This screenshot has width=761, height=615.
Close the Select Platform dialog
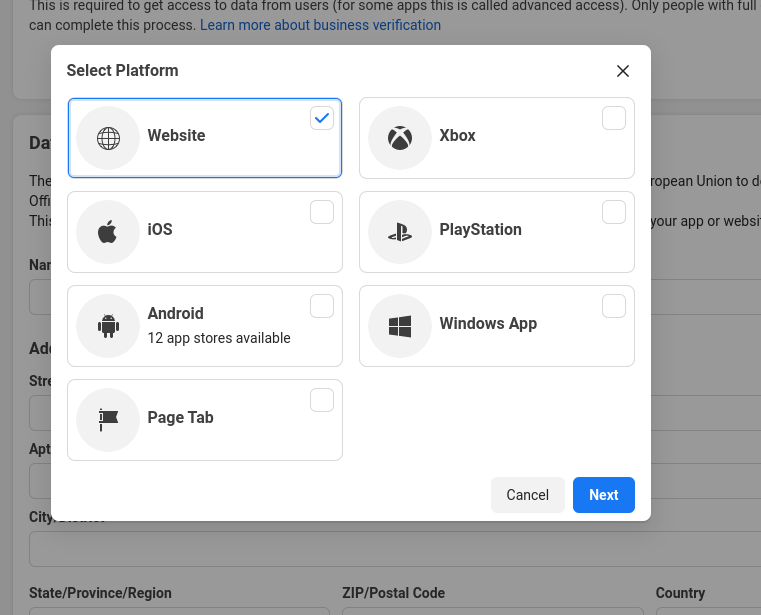click(623, 71)
